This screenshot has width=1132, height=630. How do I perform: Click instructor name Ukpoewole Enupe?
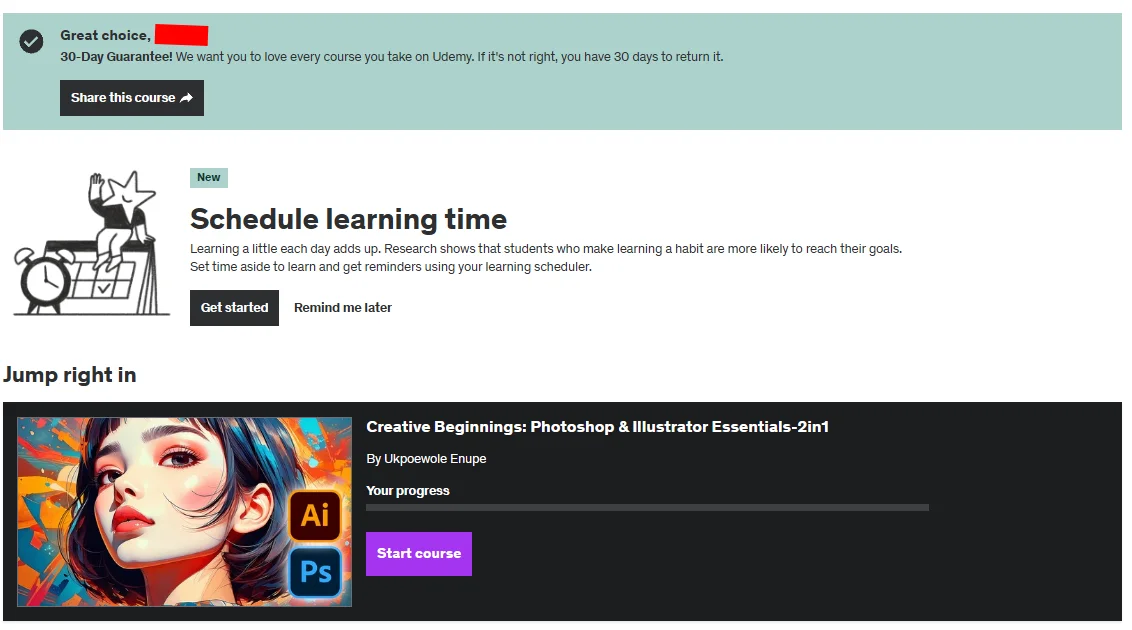pyautogui.click(x=435, y=459)
